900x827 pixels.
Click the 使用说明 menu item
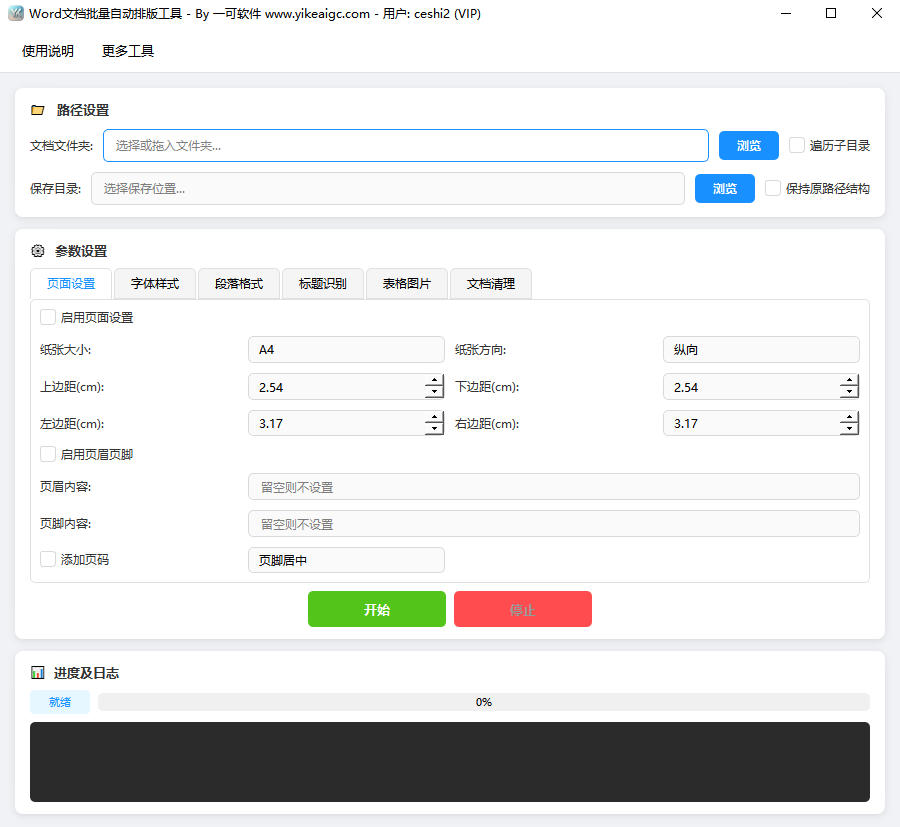47,51
